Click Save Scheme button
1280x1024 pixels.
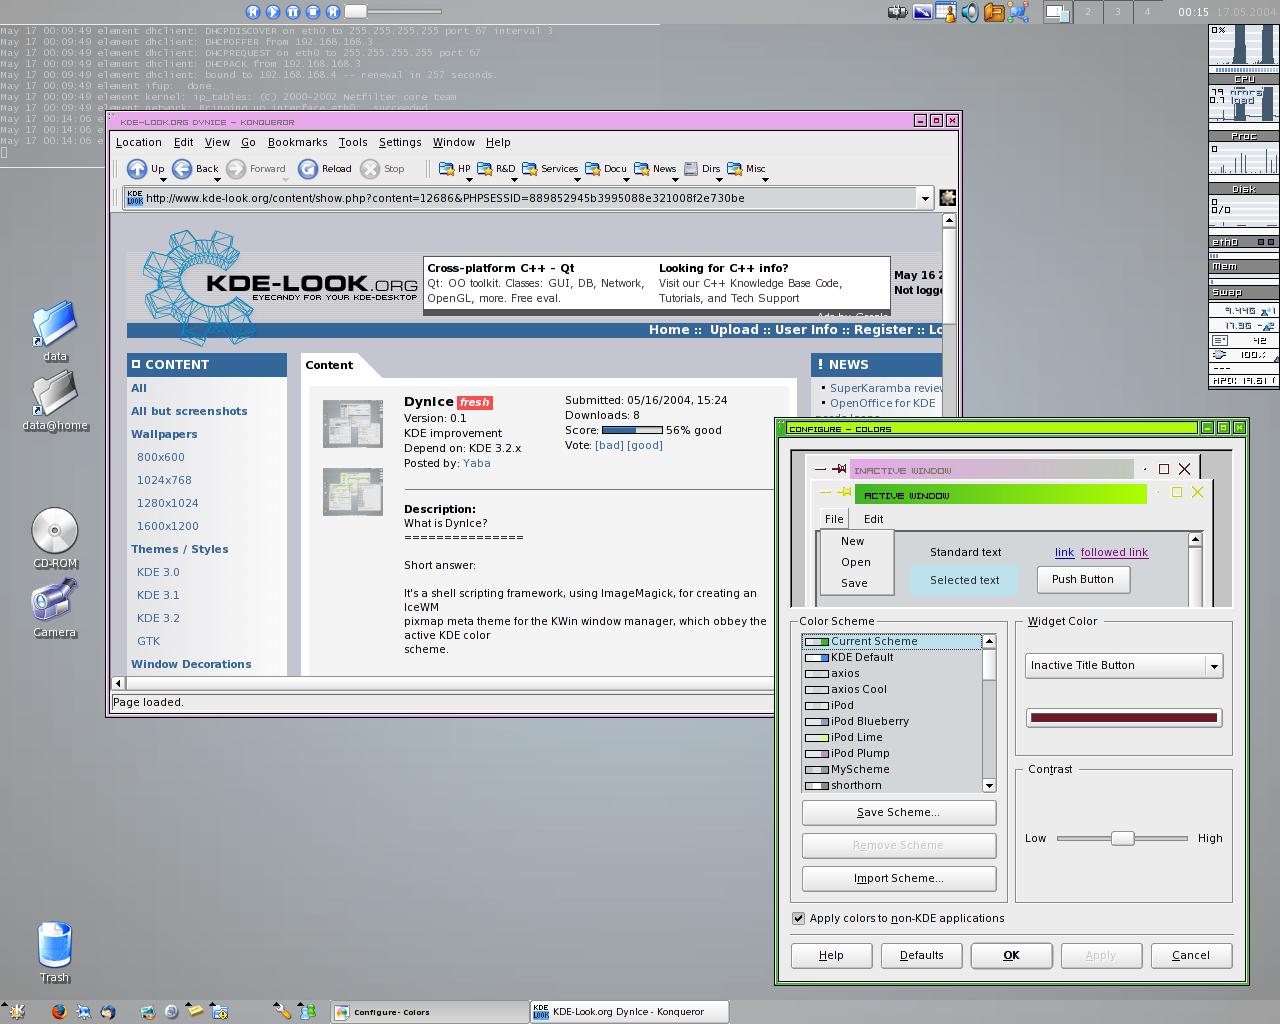[x=898, y=812]
